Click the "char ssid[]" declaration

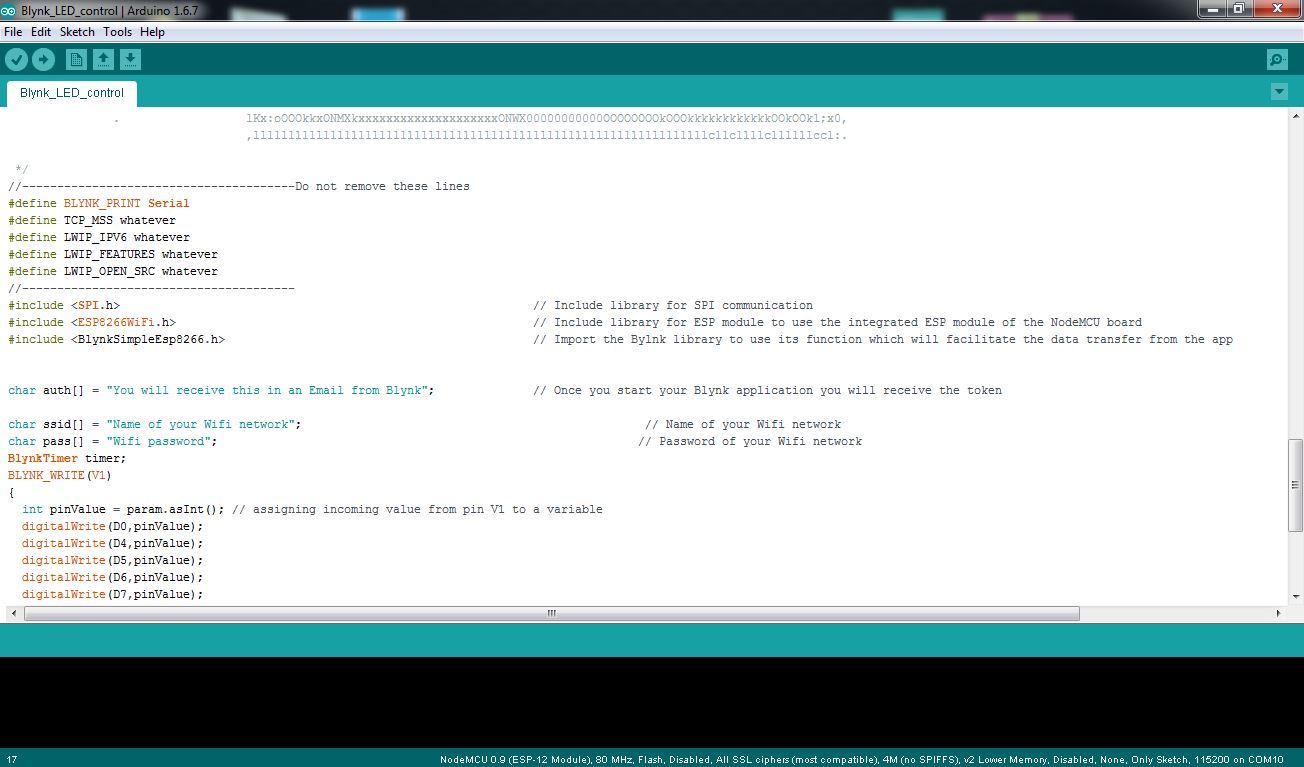tap(155, 424)
